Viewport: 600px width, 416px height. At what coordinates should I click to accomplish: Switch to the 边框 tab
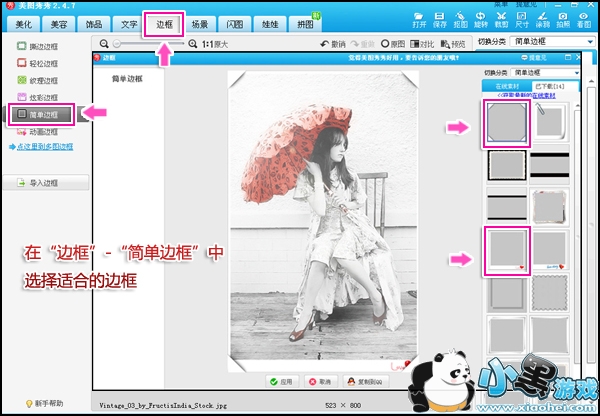click(x=165, y=22)
